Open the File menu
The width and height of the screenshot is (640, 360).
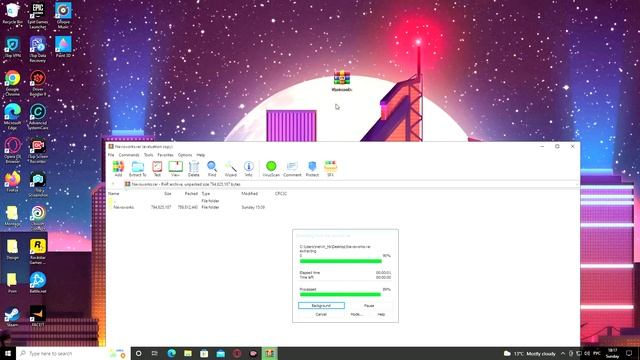(x=111, y=155)
